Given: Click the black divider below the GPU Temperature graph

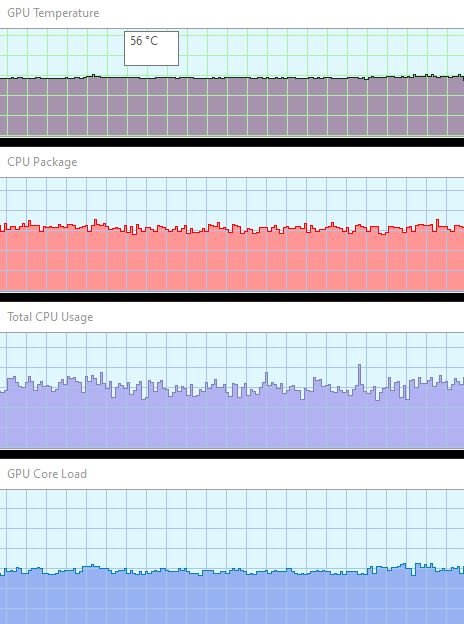Looking at the screenshot, I should pyautogui.click(x=232, y=142).
